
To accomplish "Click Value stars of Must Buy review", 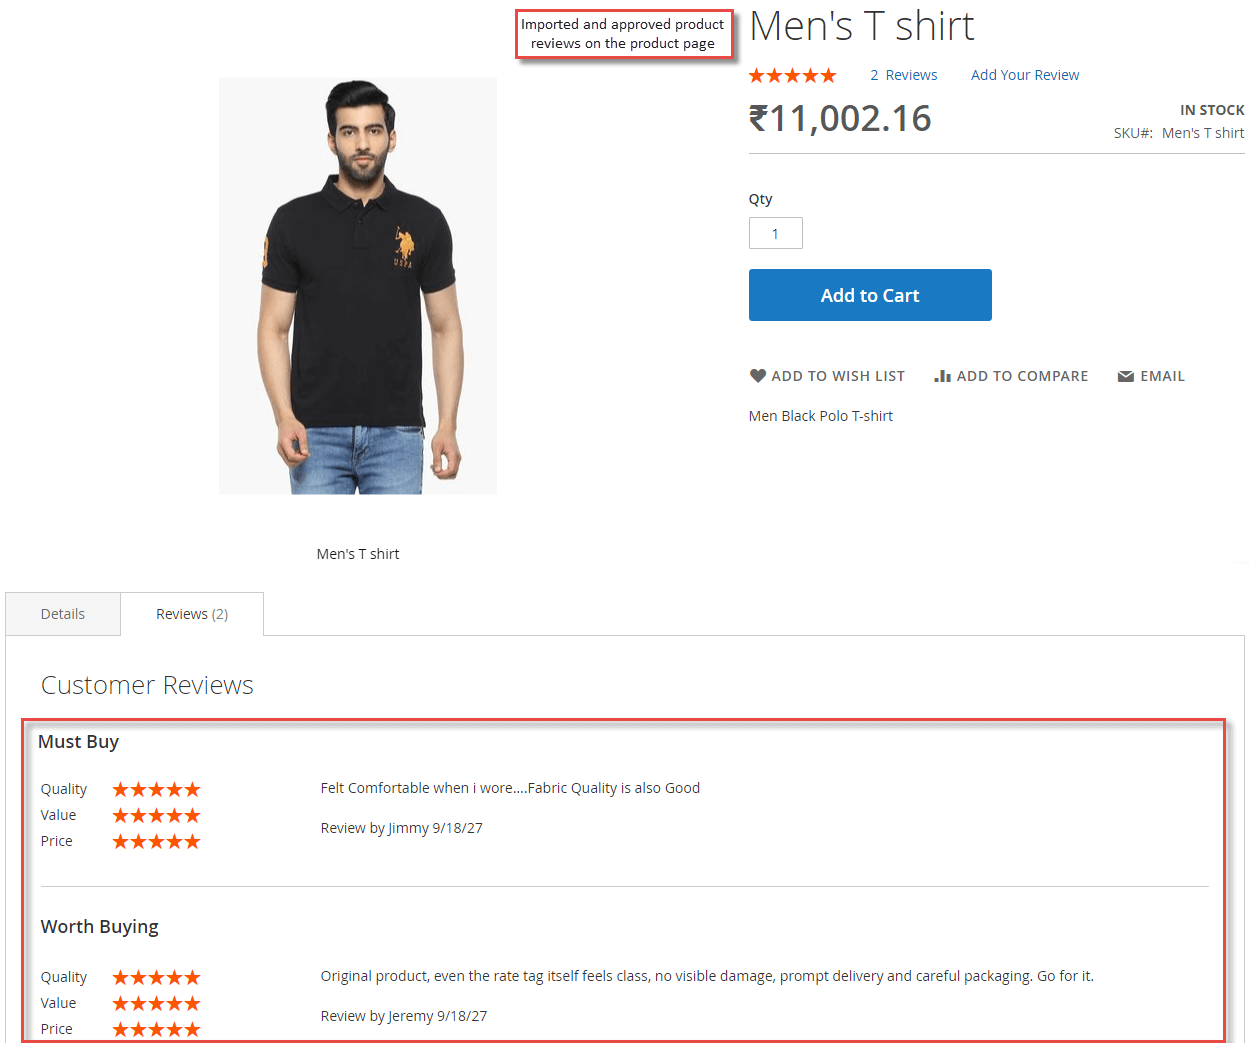I will [x=156, y=815].
